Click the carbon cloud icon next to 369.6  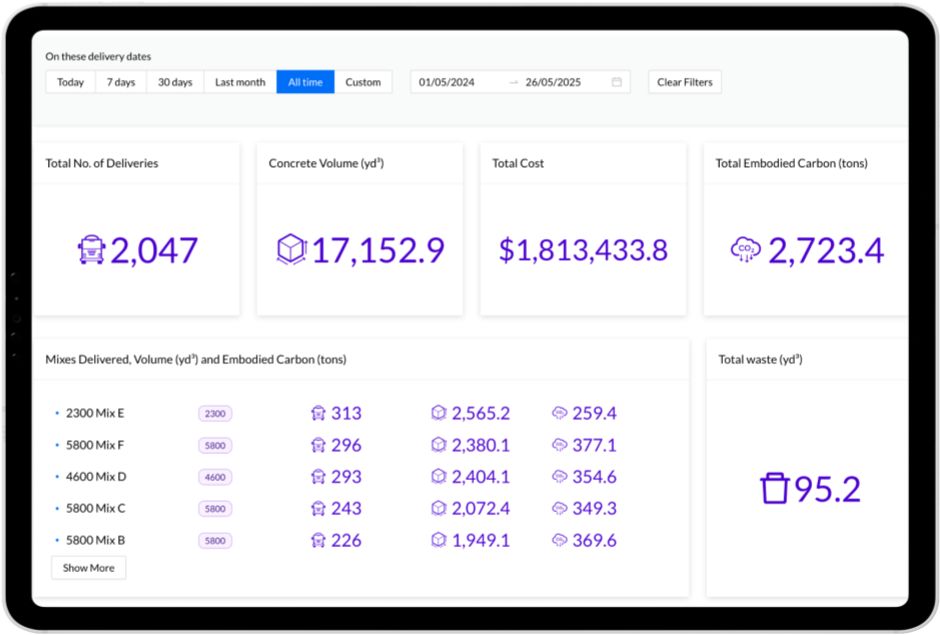[559, 540]
